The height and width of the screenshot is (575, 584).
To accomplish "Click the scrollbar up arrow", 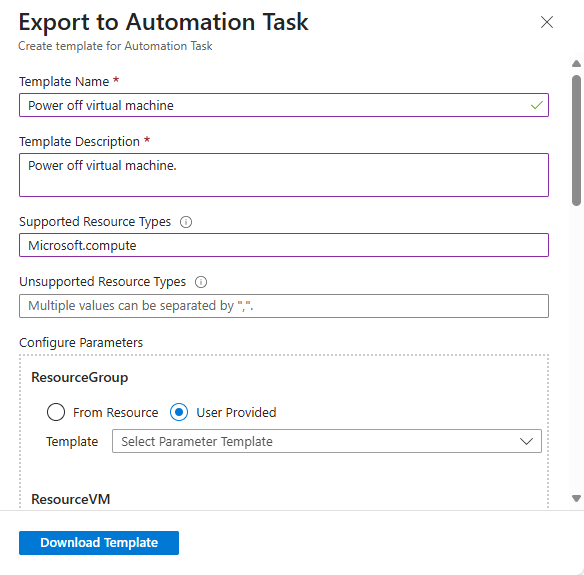I will [576, 64].
